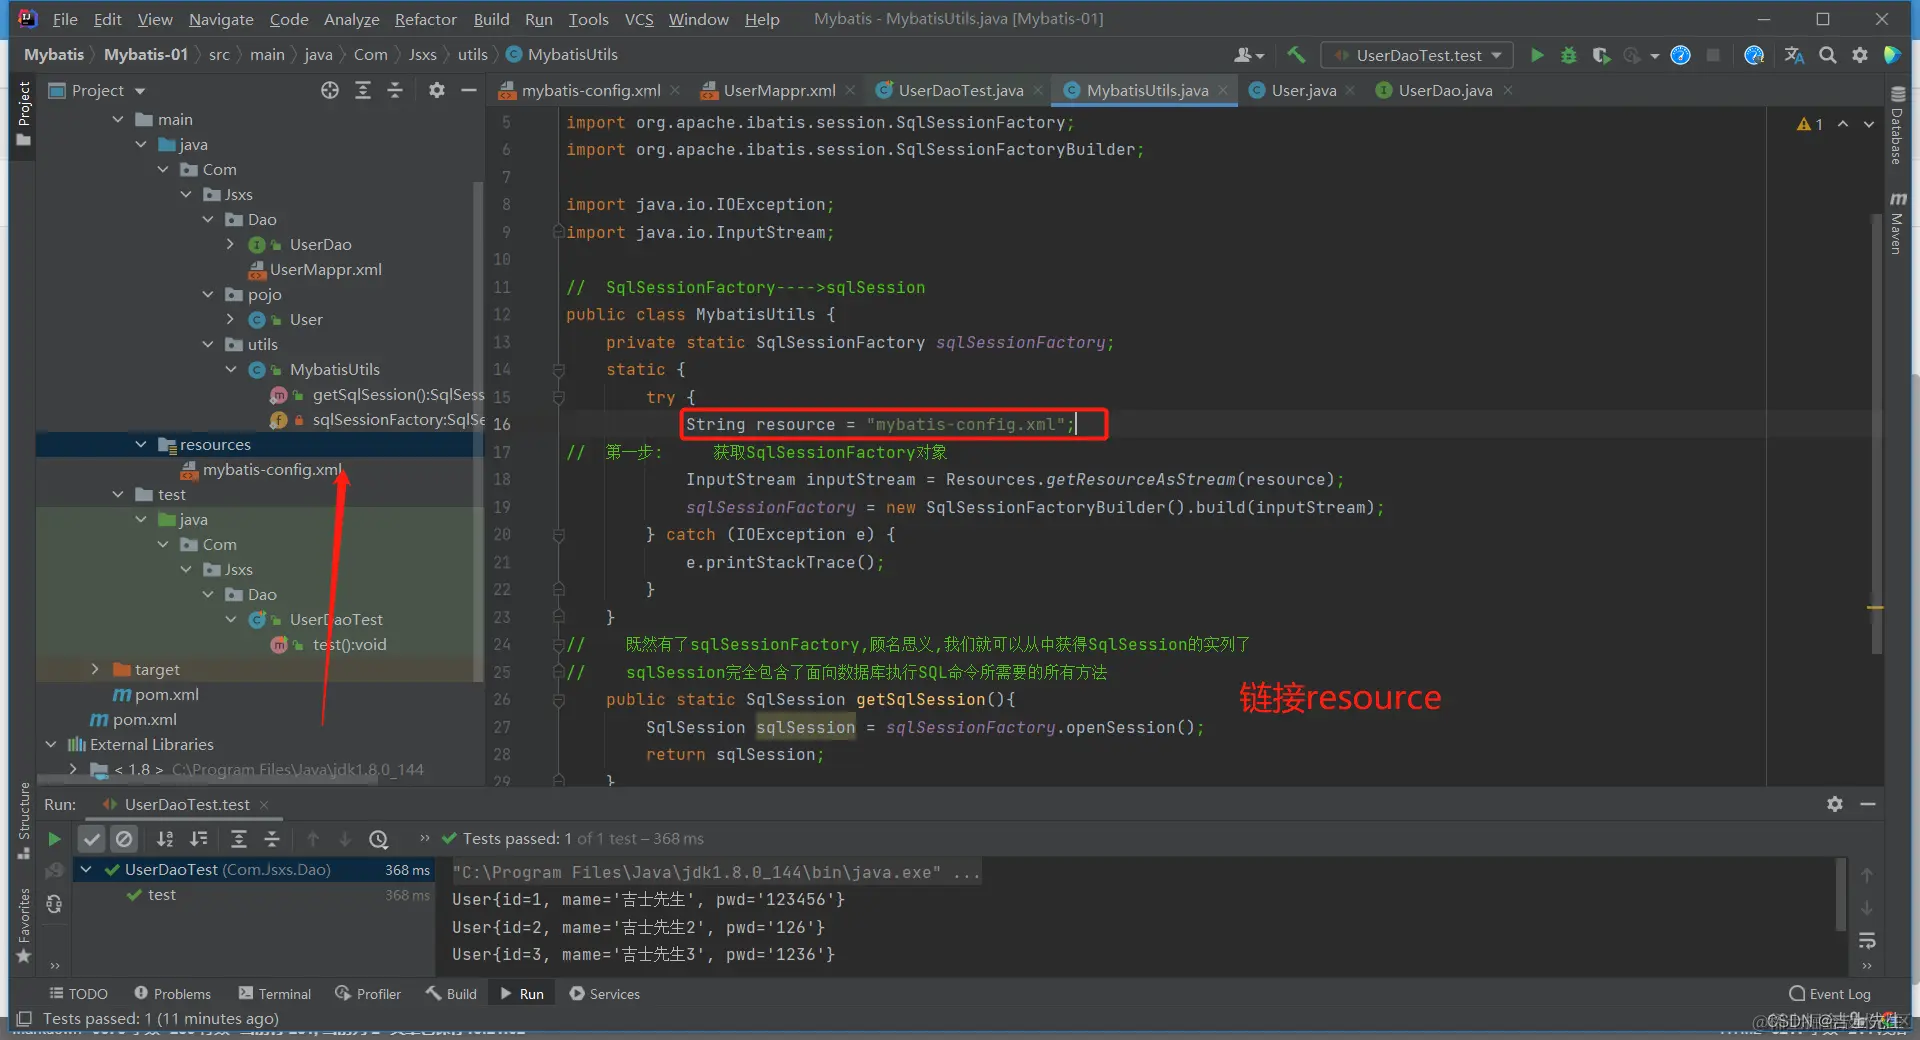Select UserMappr.xml in Project tree

(315, 269)
